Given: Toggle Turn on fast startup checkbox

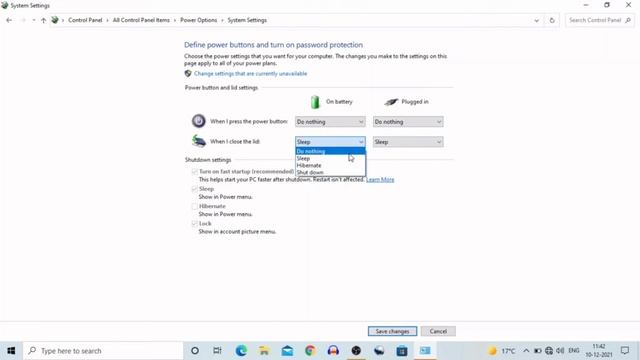Looking at the screenshot, I should (x=195, y=172).
